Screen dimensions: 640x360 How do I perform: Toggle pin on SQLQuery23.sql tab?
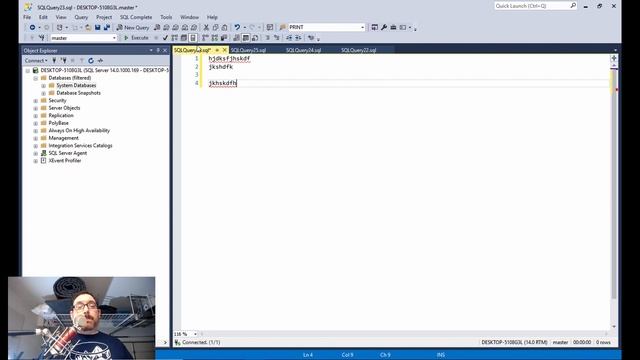point(217,50)
